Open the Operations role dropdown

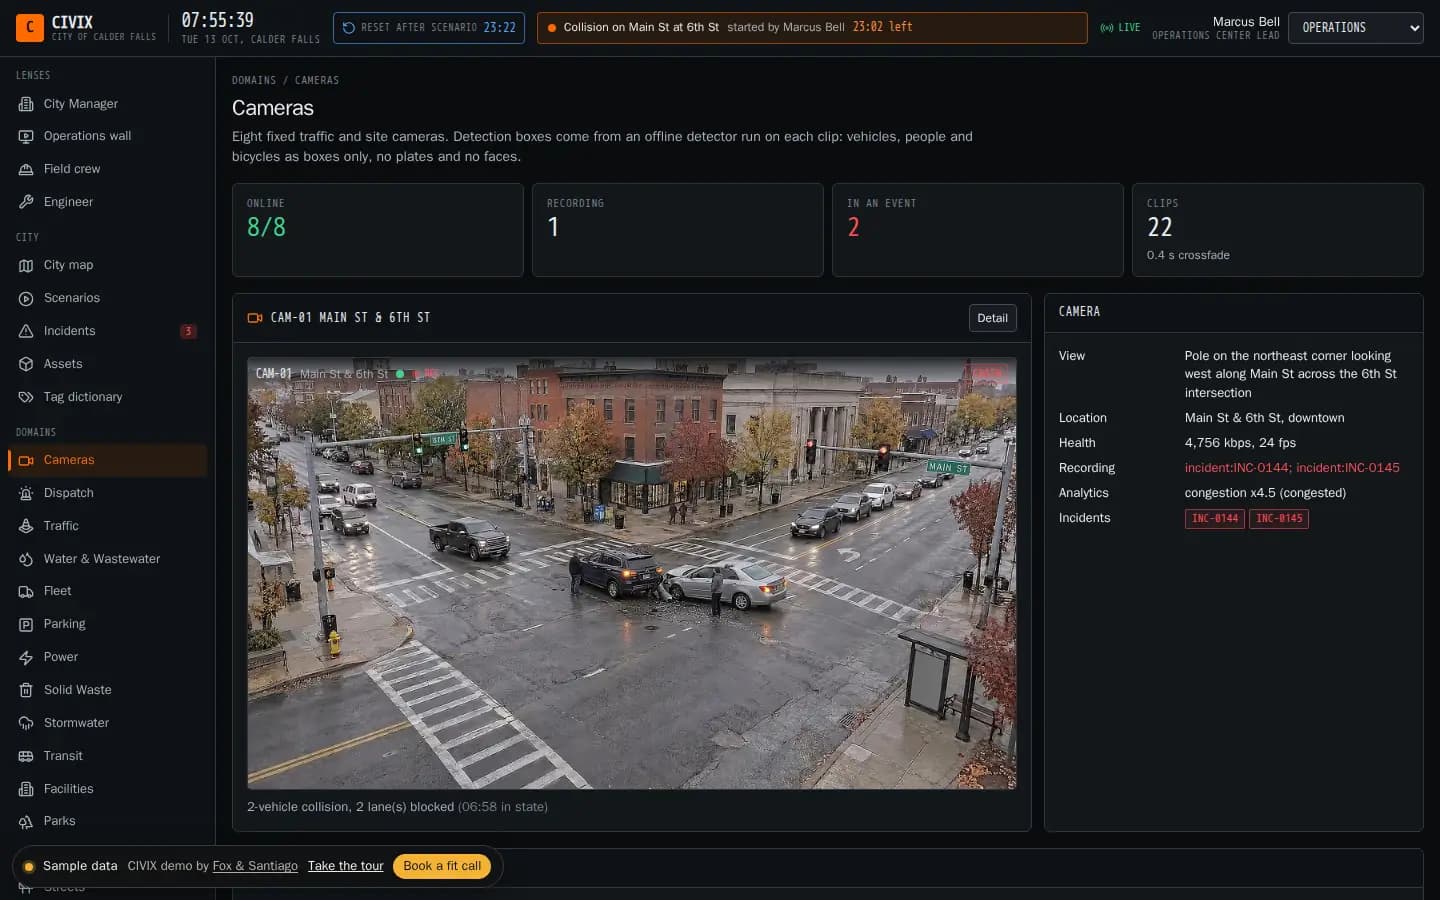[1355, 28]
